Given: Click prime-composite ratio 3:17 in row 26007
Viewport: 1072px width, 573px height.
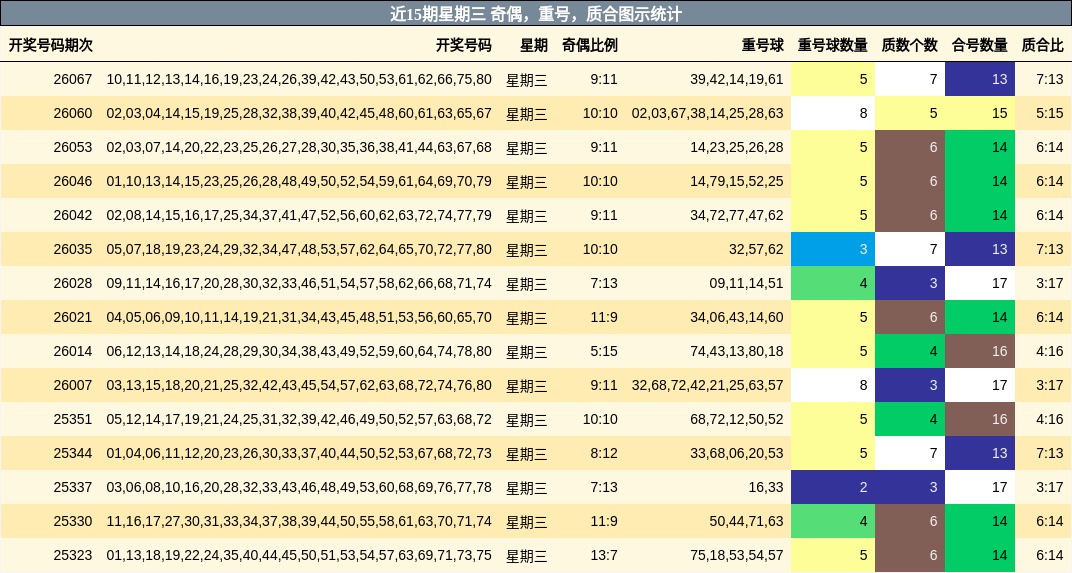Looking at the screenshot, I should (x=1049, y=386).
